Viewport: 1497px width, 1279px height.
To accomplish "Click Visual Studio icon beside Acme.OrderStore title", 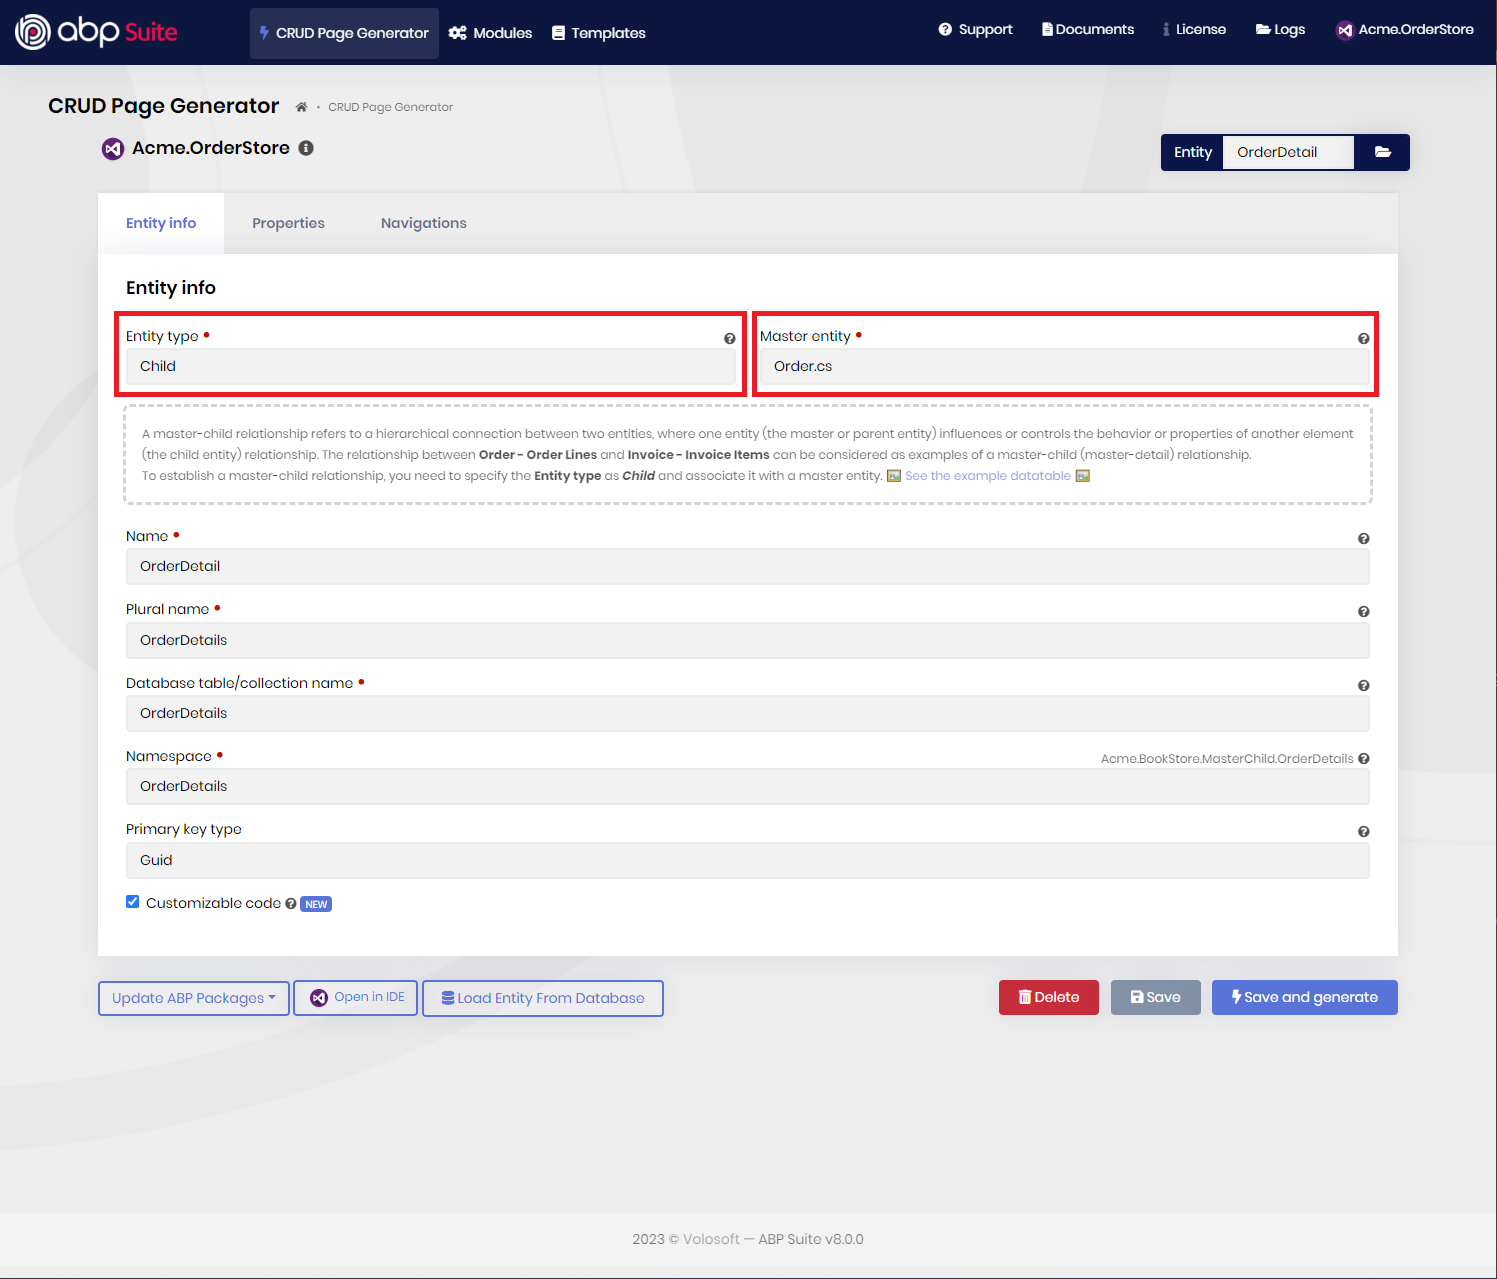I will [x=113, y=149].
